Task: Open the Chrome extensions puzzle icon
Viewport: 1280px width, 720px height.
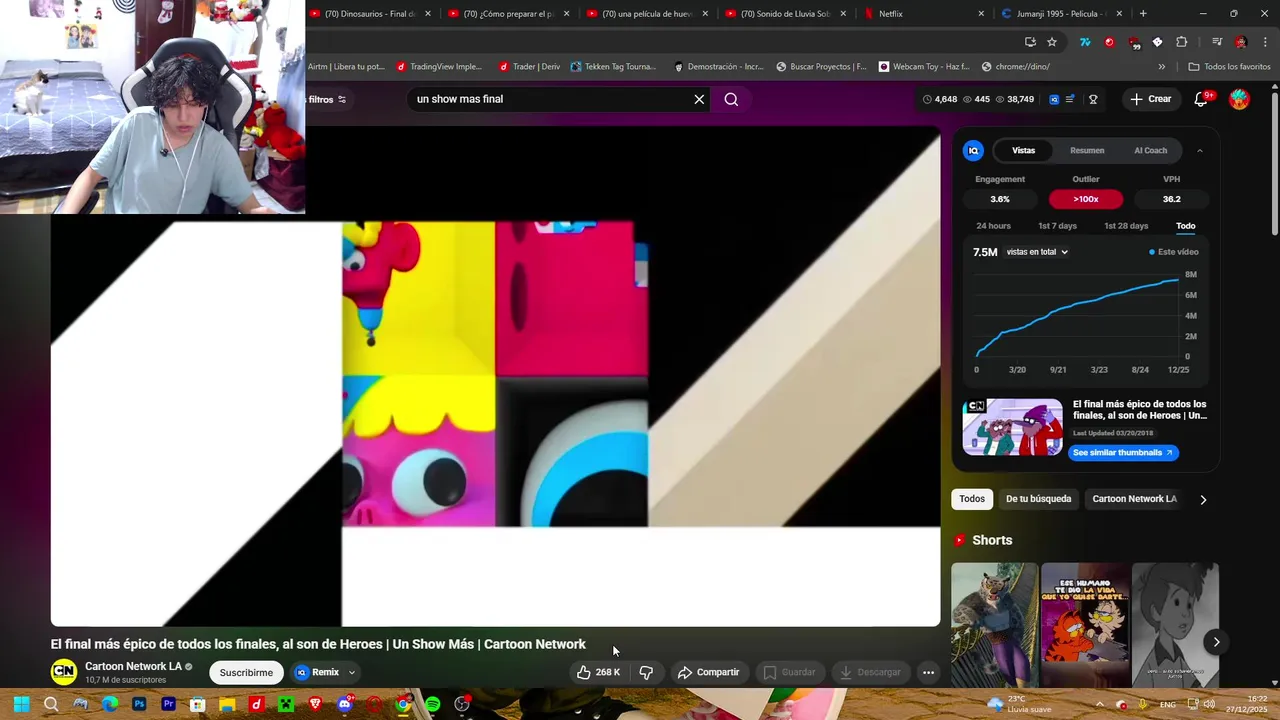Action: (1182, 42)
